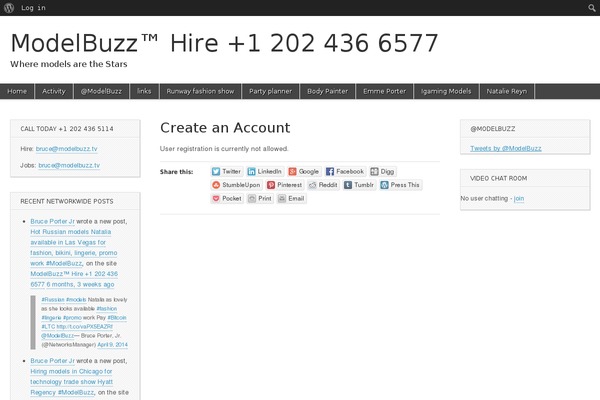Click the Hire email address link
600x400 pixels.
click(67, 149)
